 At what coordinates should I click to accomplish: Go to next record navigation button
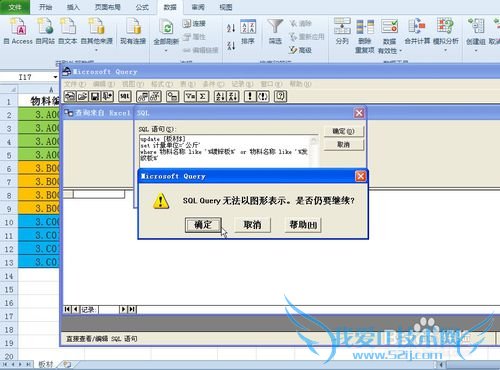coord(123,309)
